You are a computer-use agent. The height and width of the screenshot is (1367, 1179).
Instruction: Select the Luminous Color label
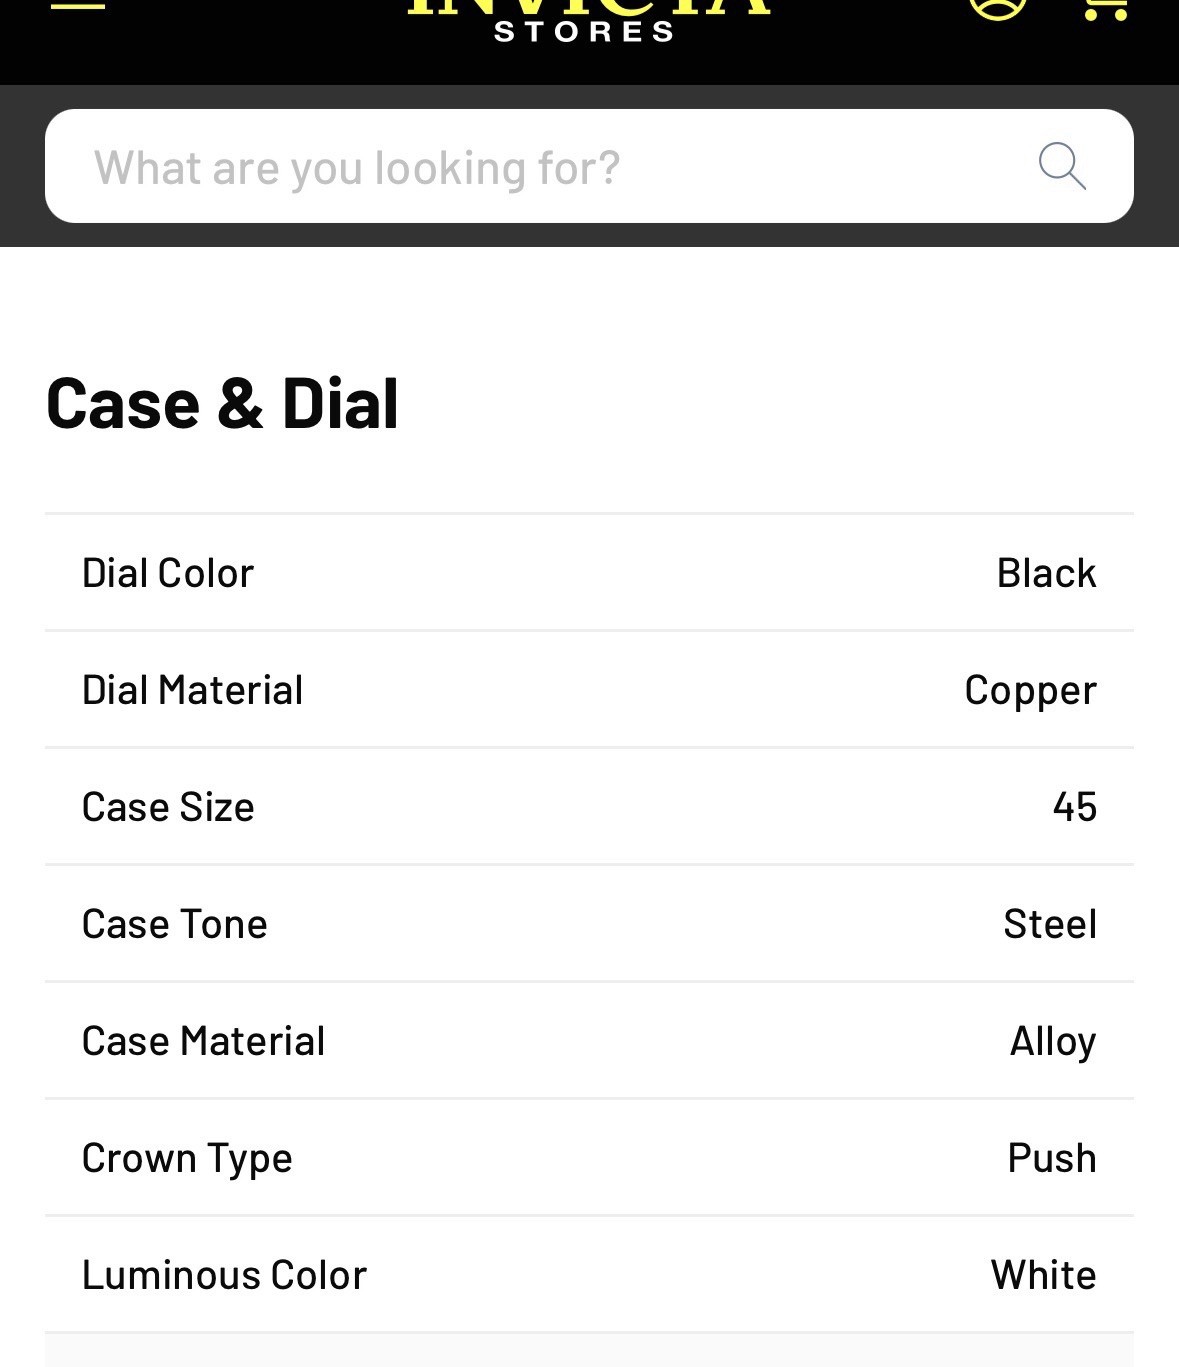pos(224,1275)
